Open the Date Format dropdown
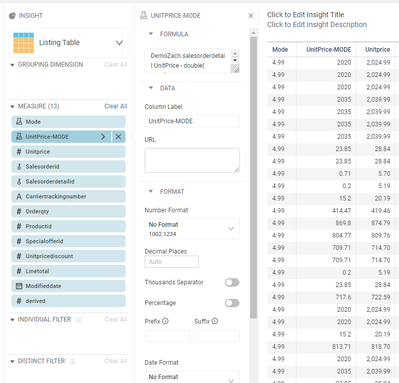Screen dimensions: 399x383 [x=192, y=377]
